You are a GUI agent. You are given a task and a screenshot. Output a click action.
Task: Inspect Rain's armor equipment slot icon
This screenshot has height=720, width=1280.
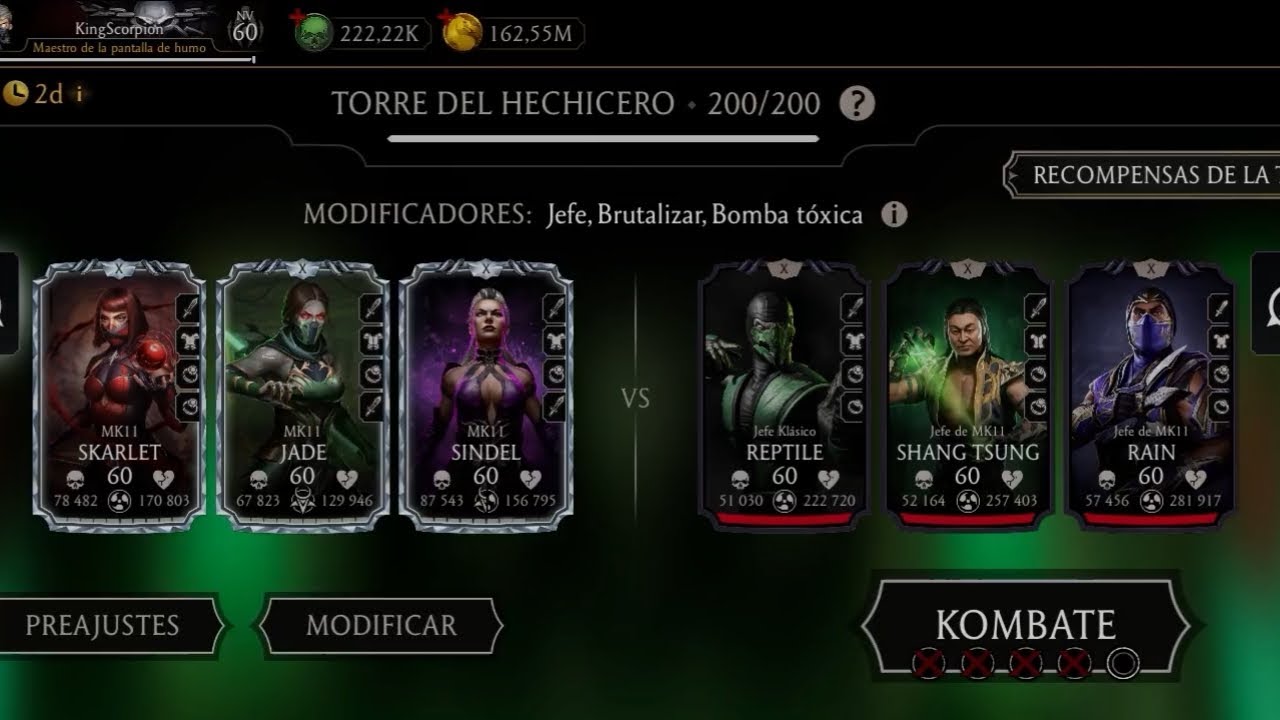(x=1219, y=342)
